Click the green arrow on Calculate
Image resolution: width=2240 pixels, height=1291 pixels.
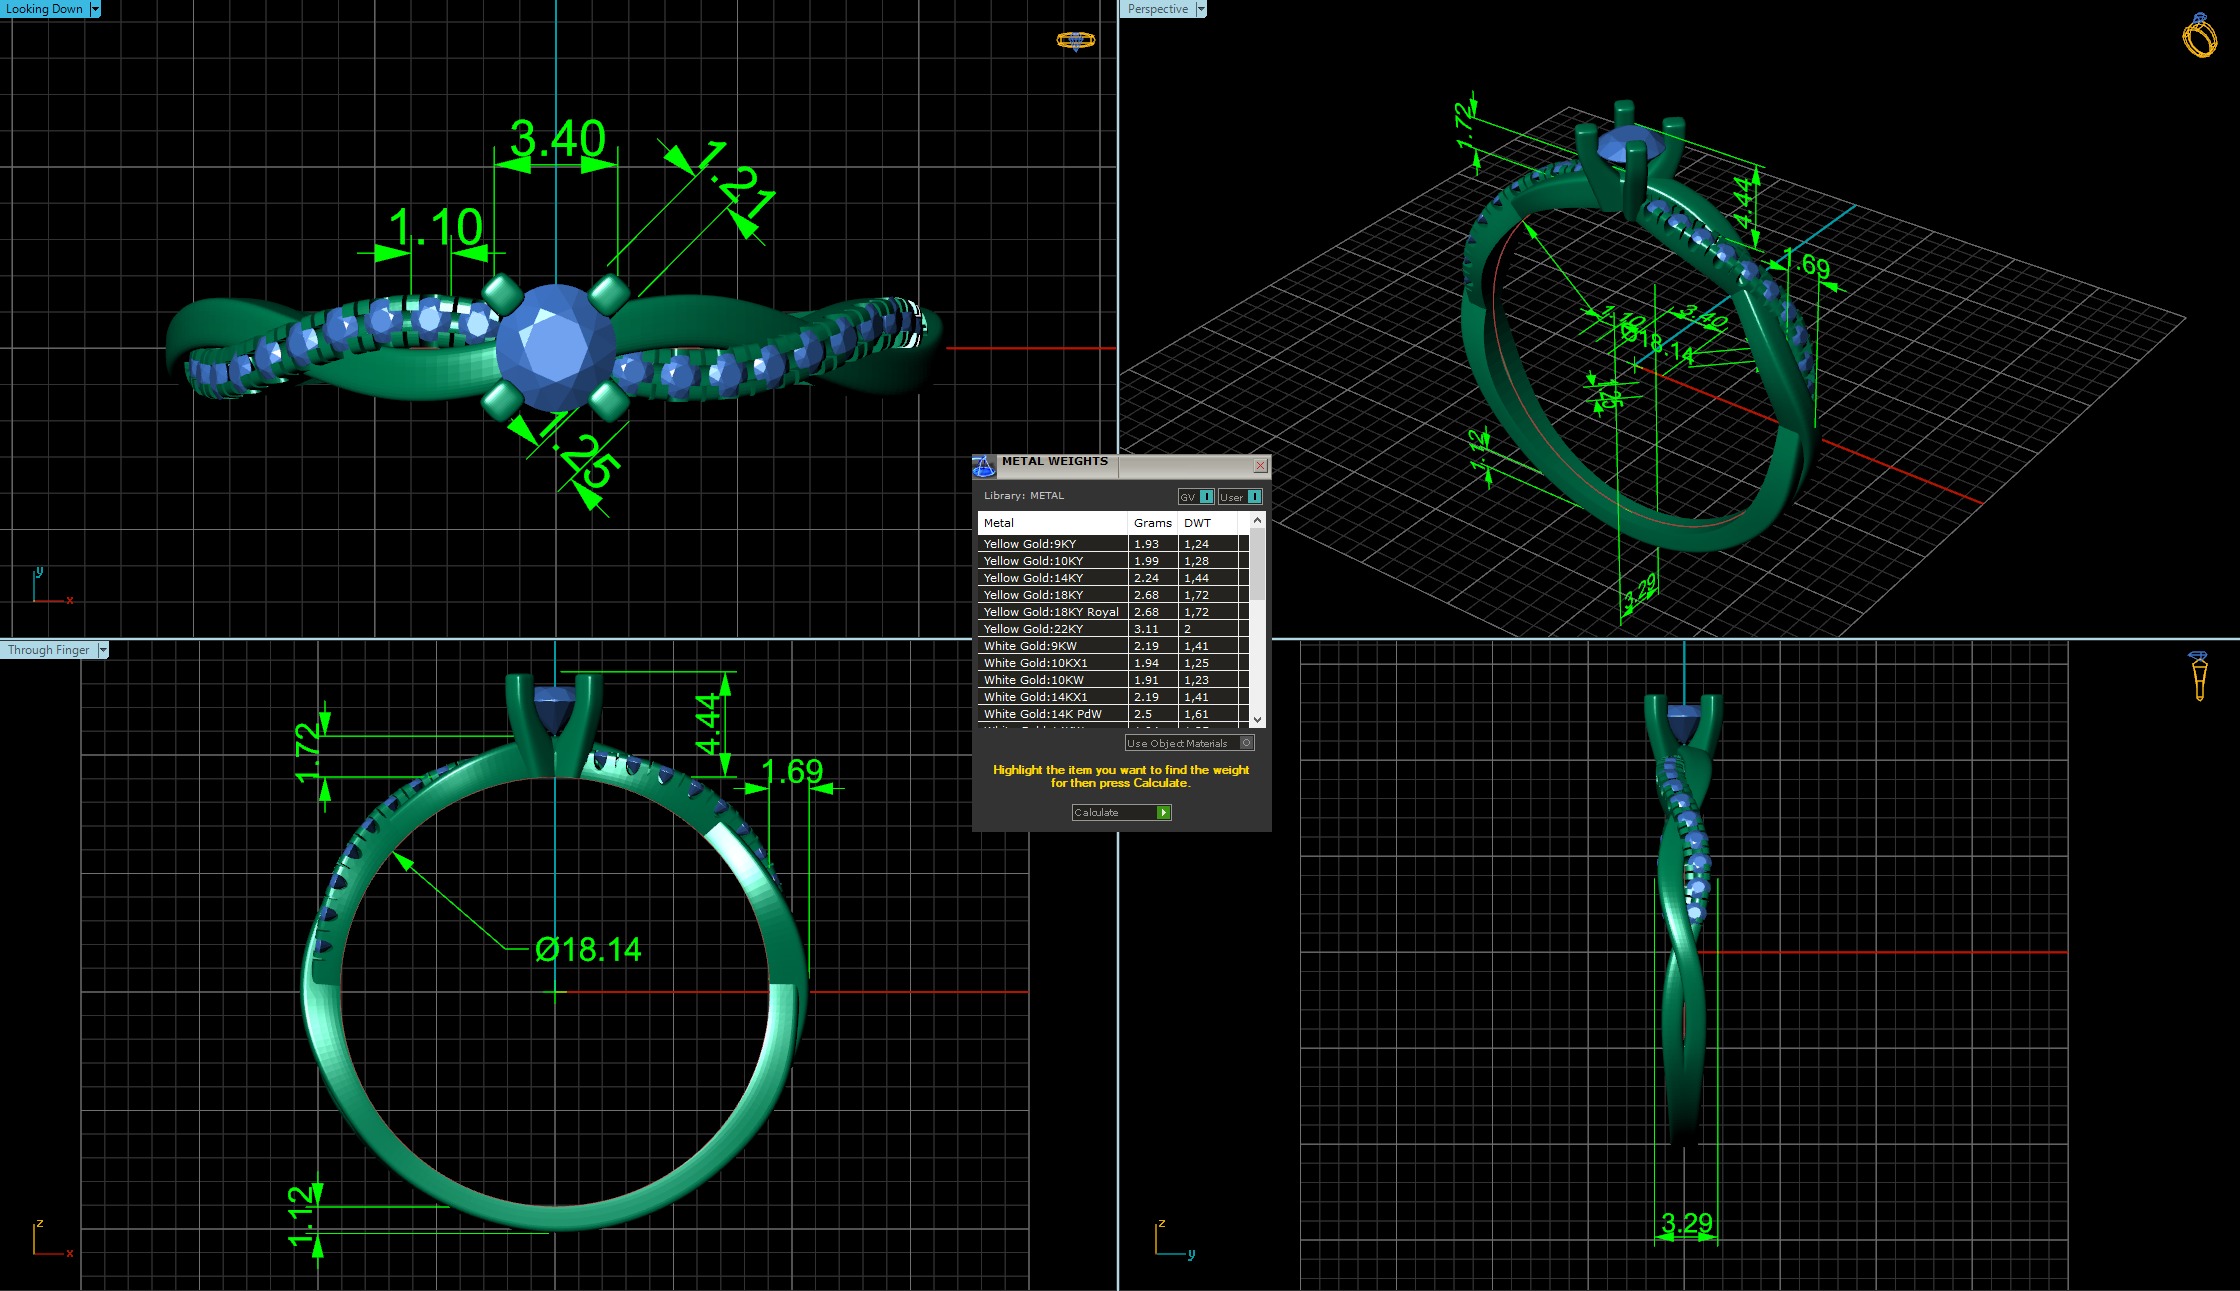[x=1163, y=813]
